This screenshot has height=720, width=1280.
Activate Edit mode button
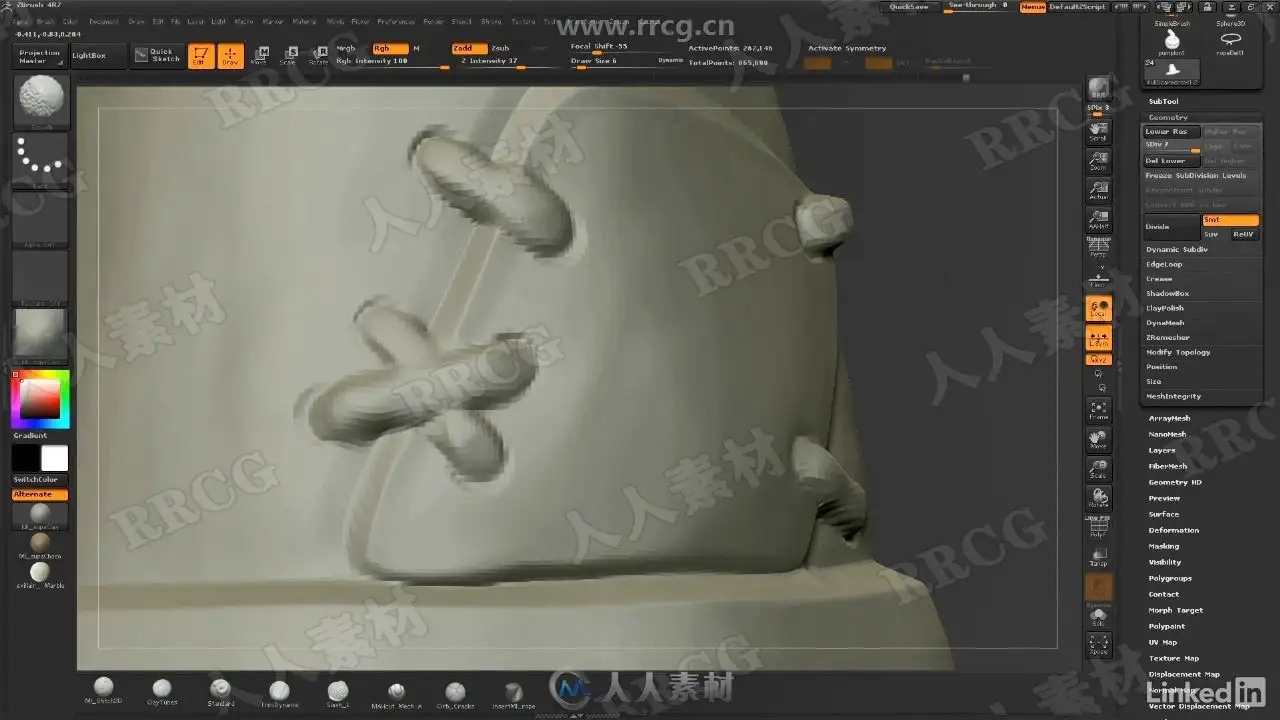click(x=201, y=56)
